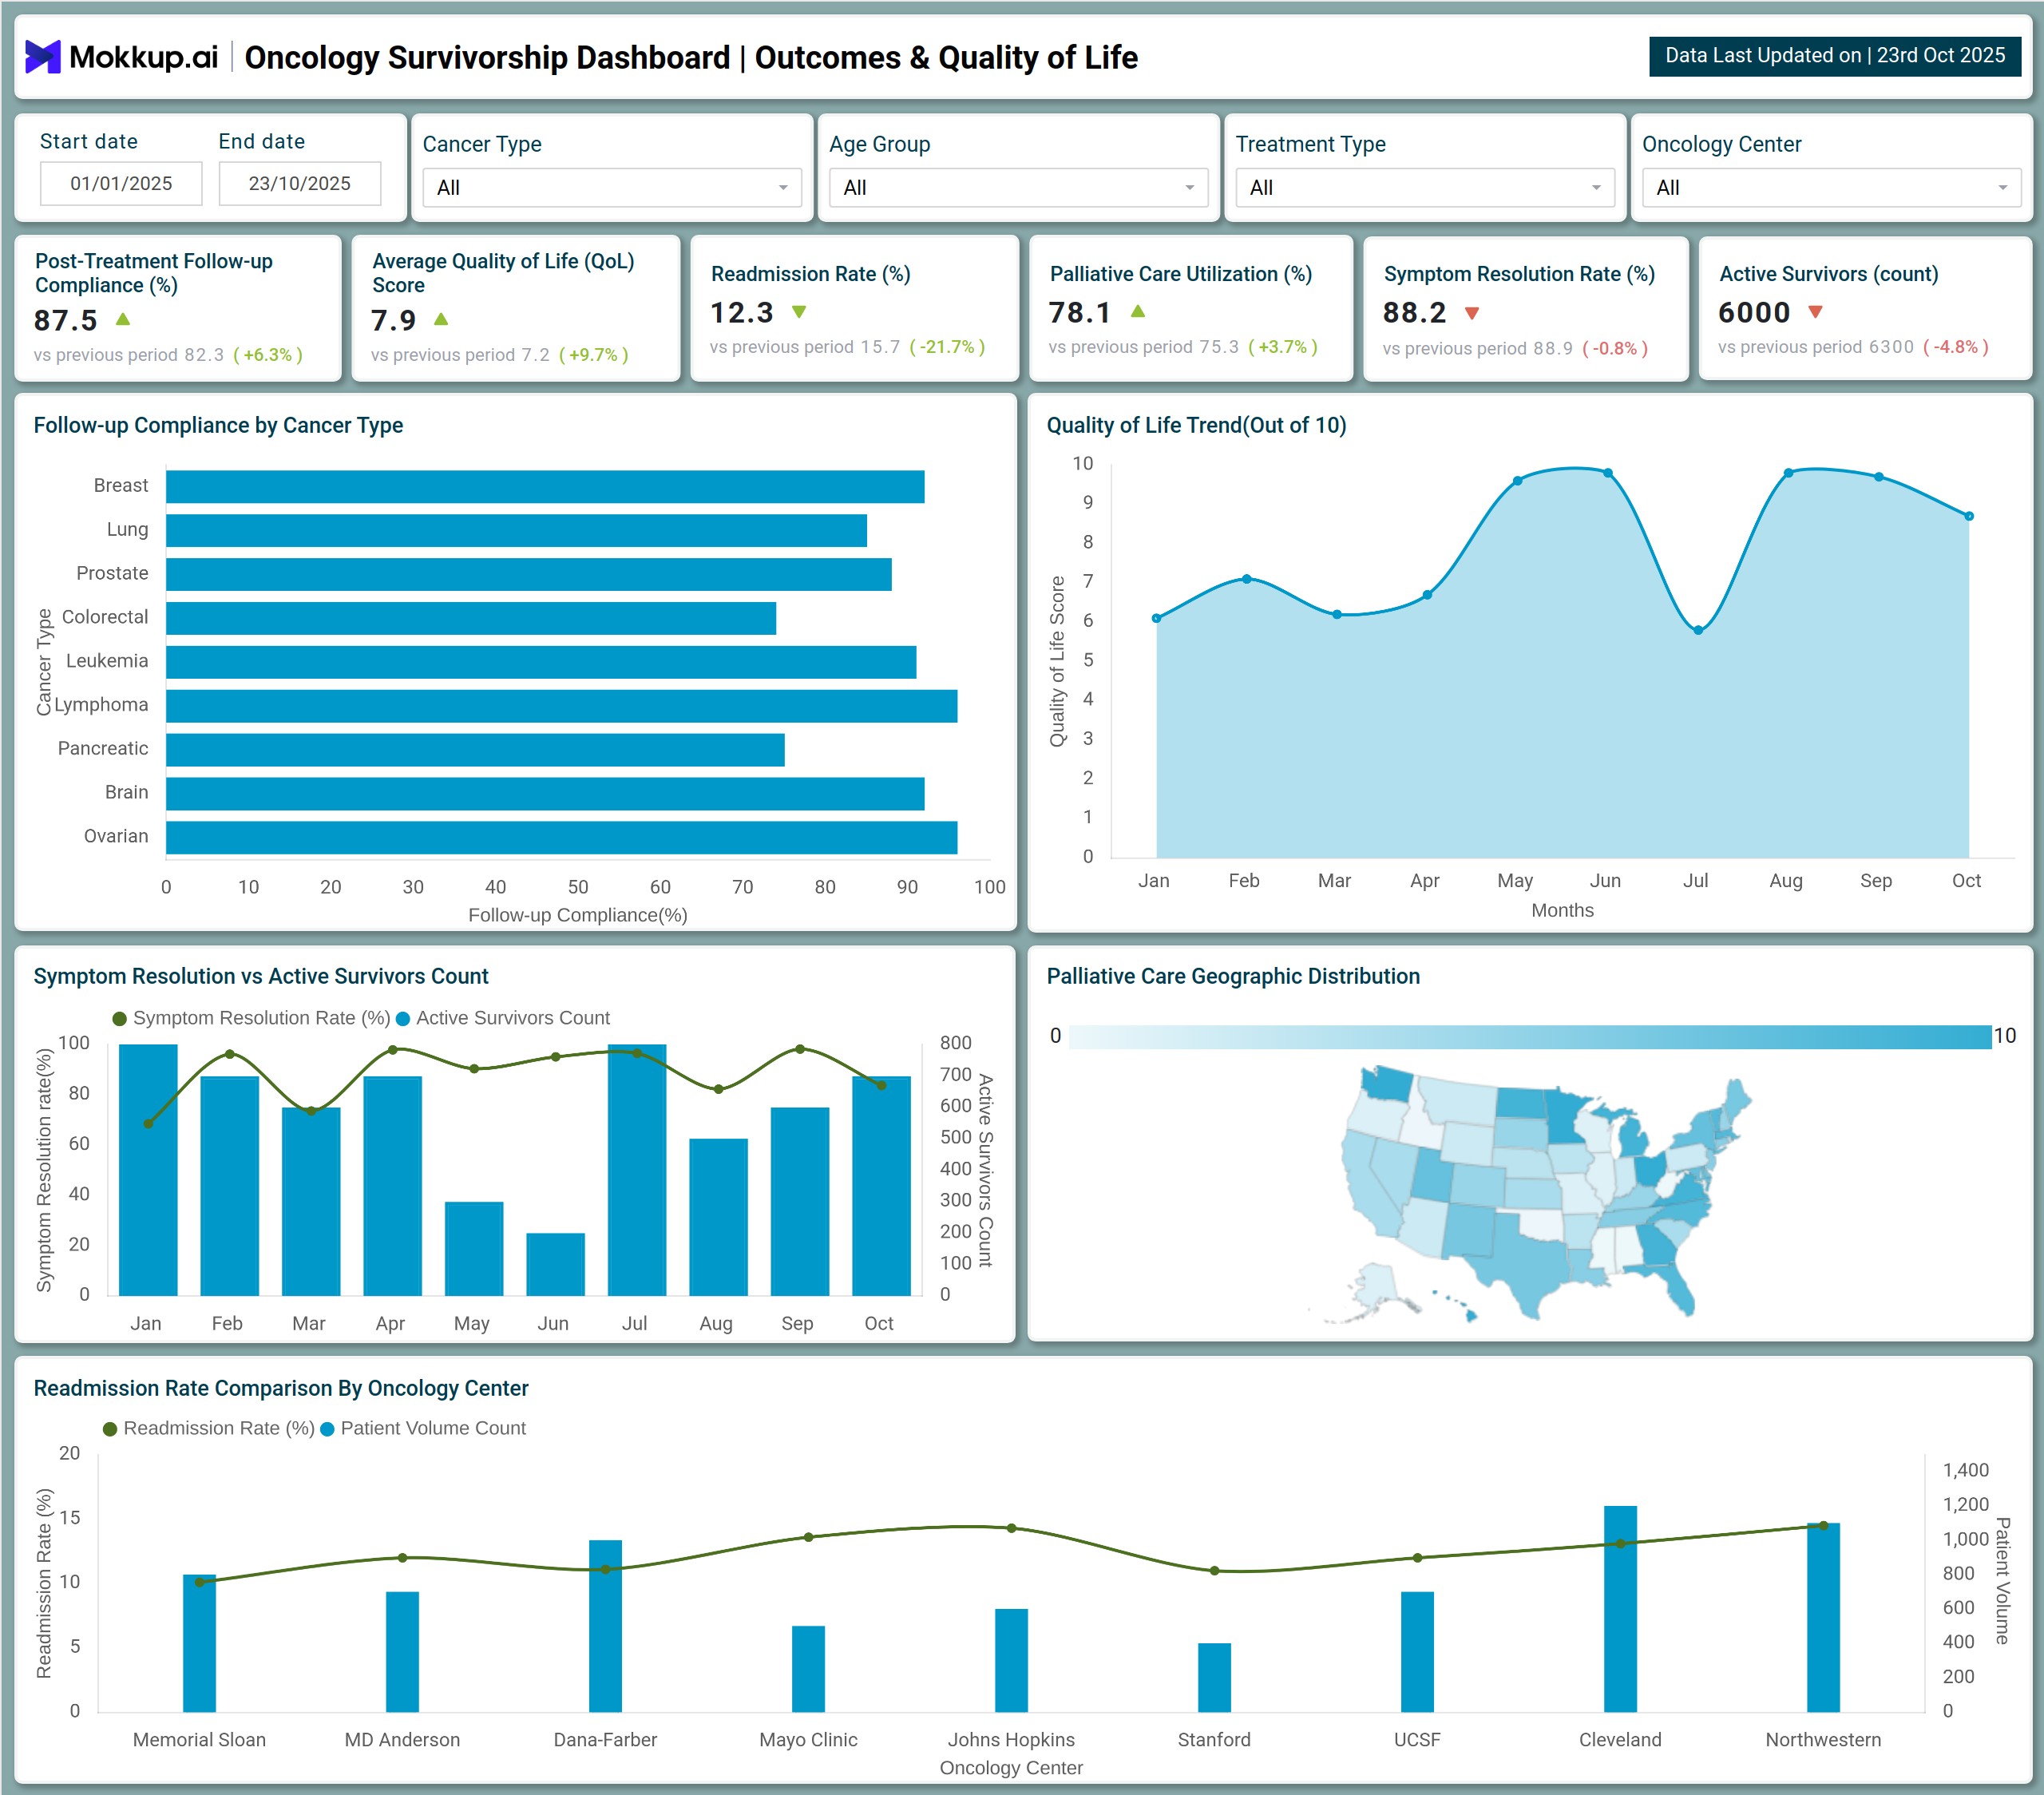Image resolution: width=2044 pixels, height=1795 pixels.
Task: Click the Feb data point on QoL trend
Action: [x=1246, y=579]
